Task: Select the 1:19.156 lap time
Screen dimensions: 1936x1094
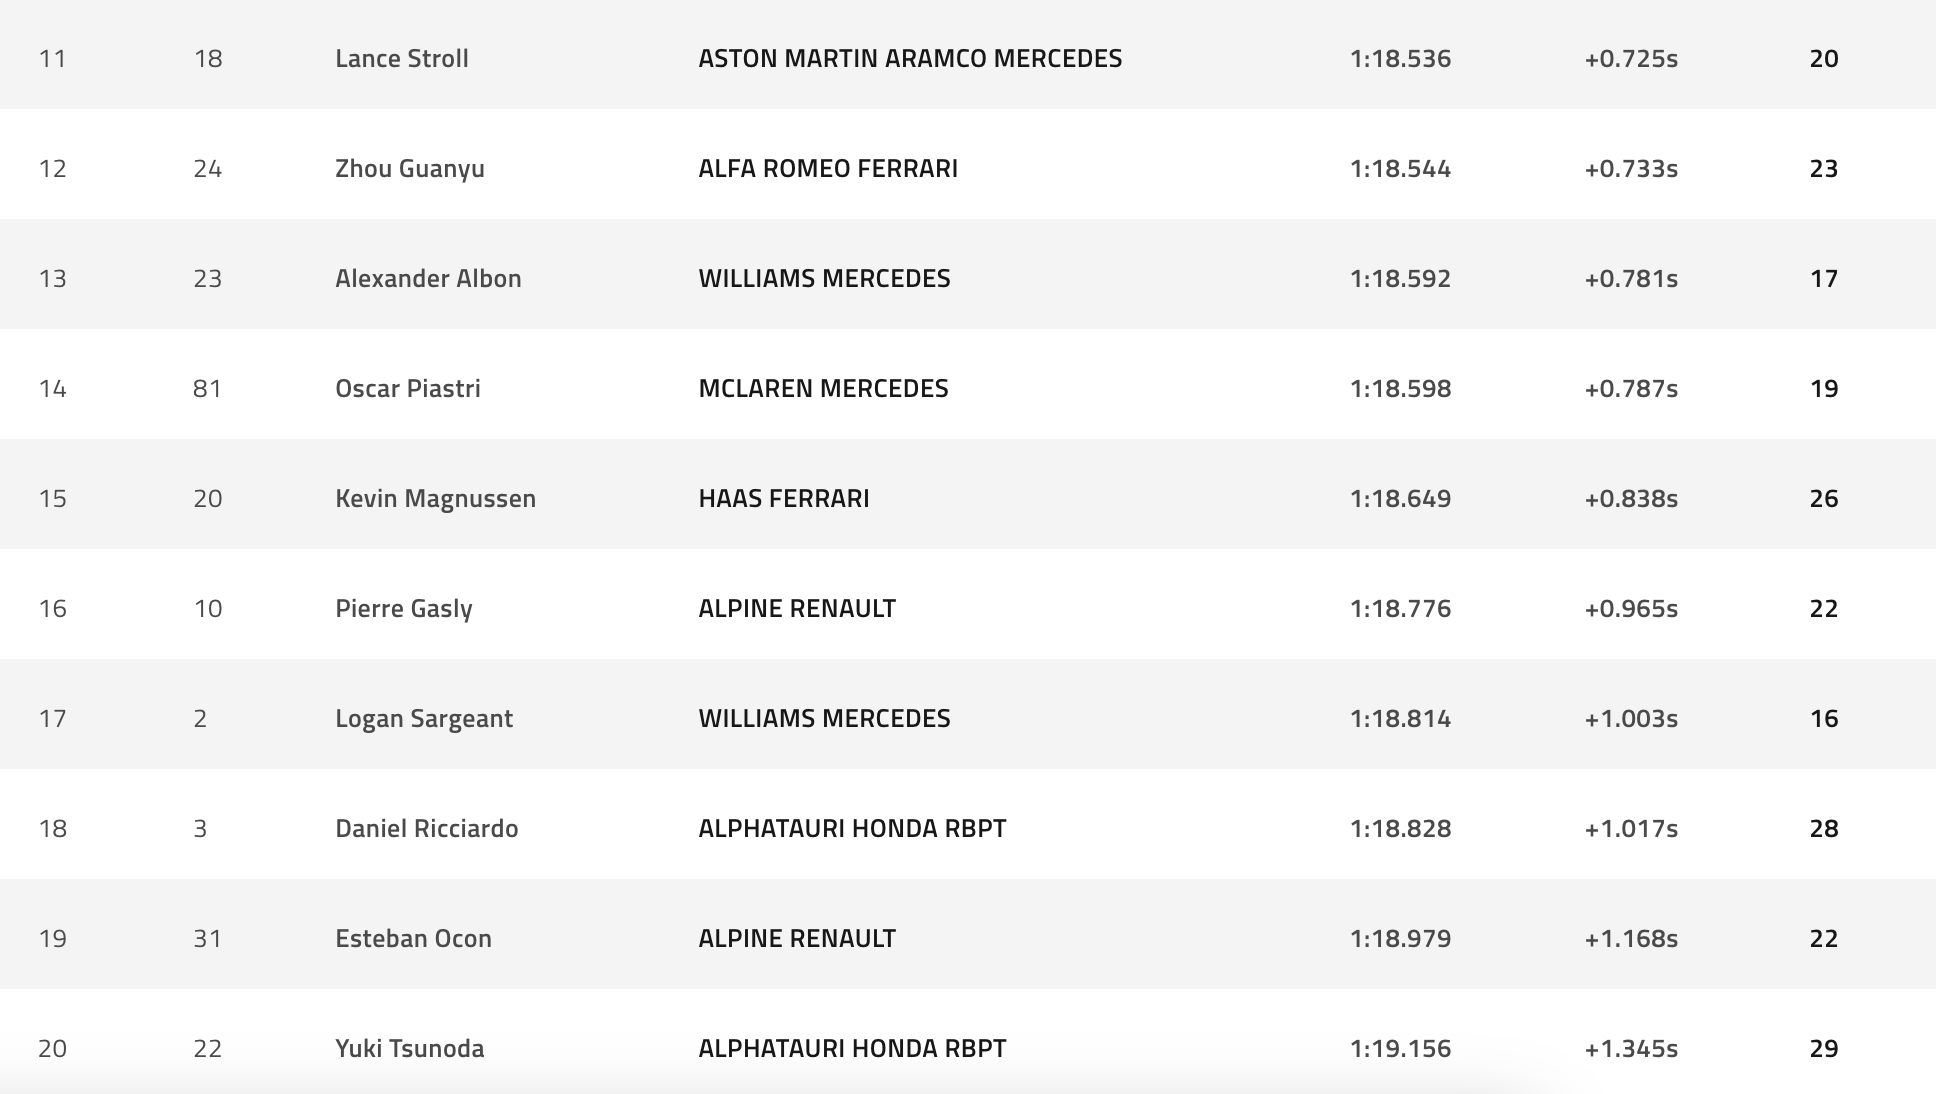Action: pos(1400,1048)
